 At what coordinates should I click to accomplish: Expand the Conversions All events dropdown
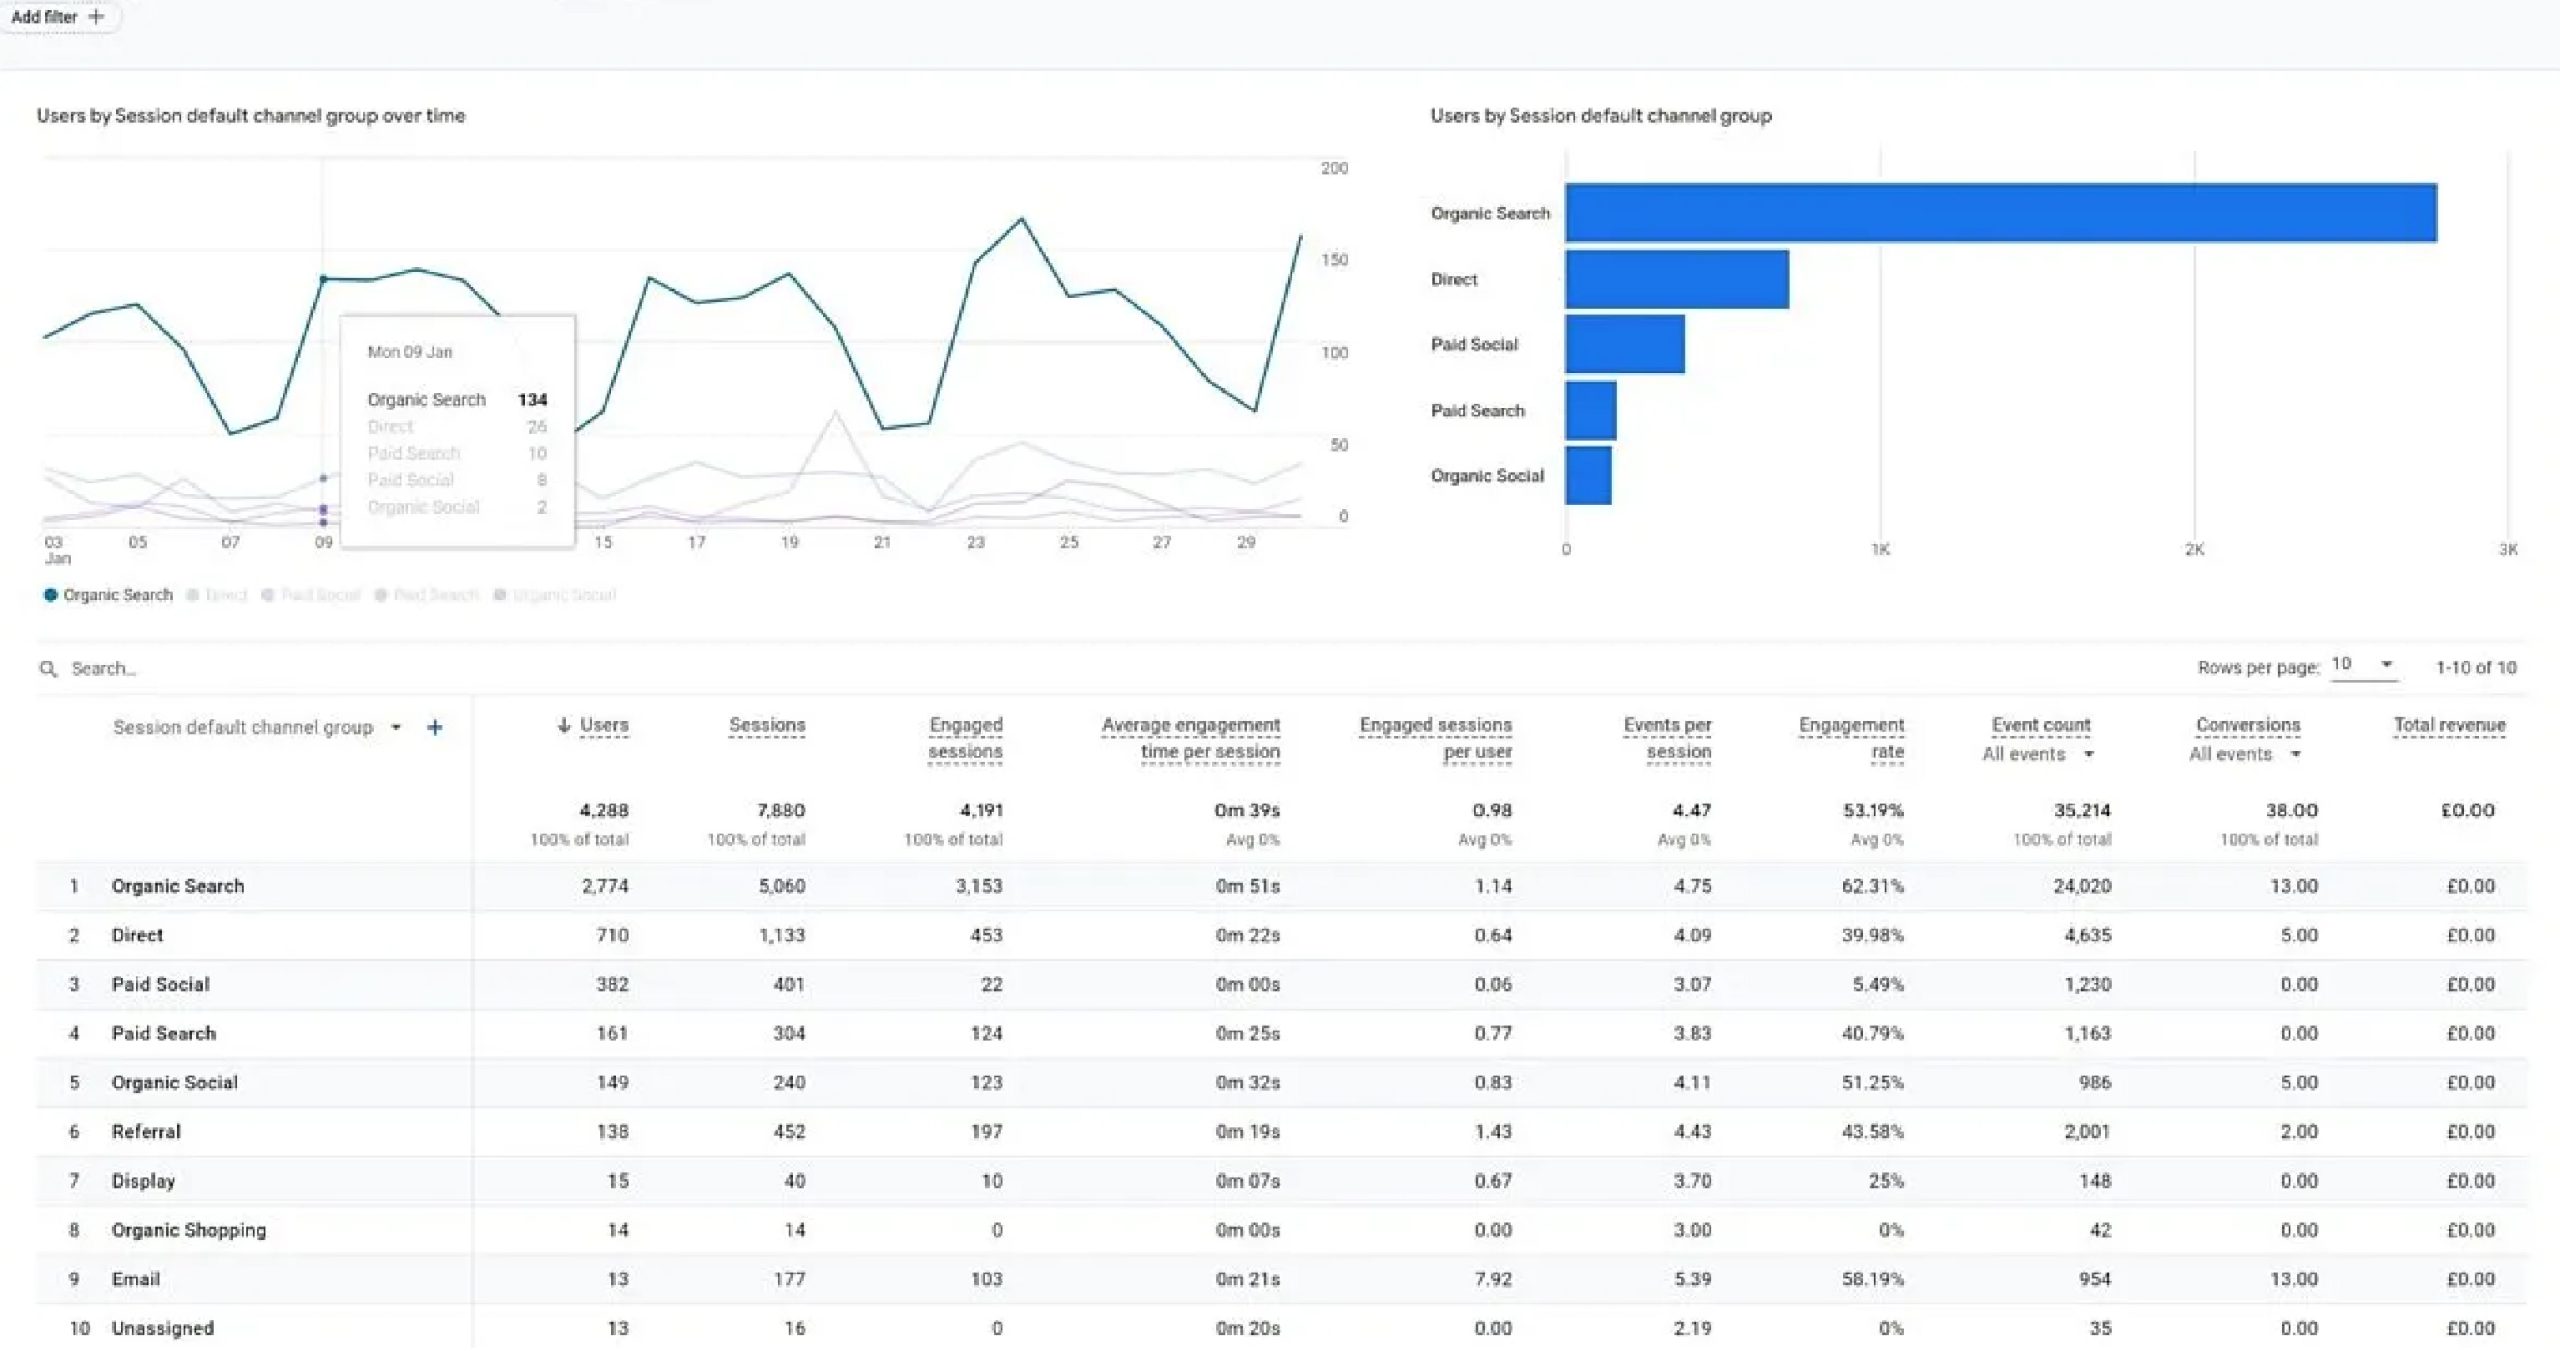point(2296,754)
